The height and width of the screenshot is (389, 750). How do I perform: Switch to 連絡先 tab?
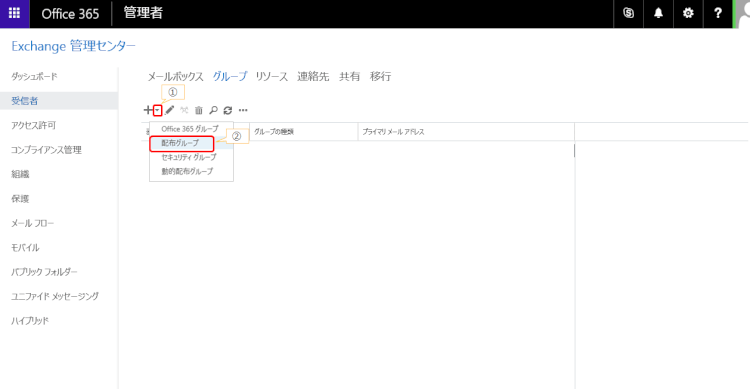pos(313,77)
